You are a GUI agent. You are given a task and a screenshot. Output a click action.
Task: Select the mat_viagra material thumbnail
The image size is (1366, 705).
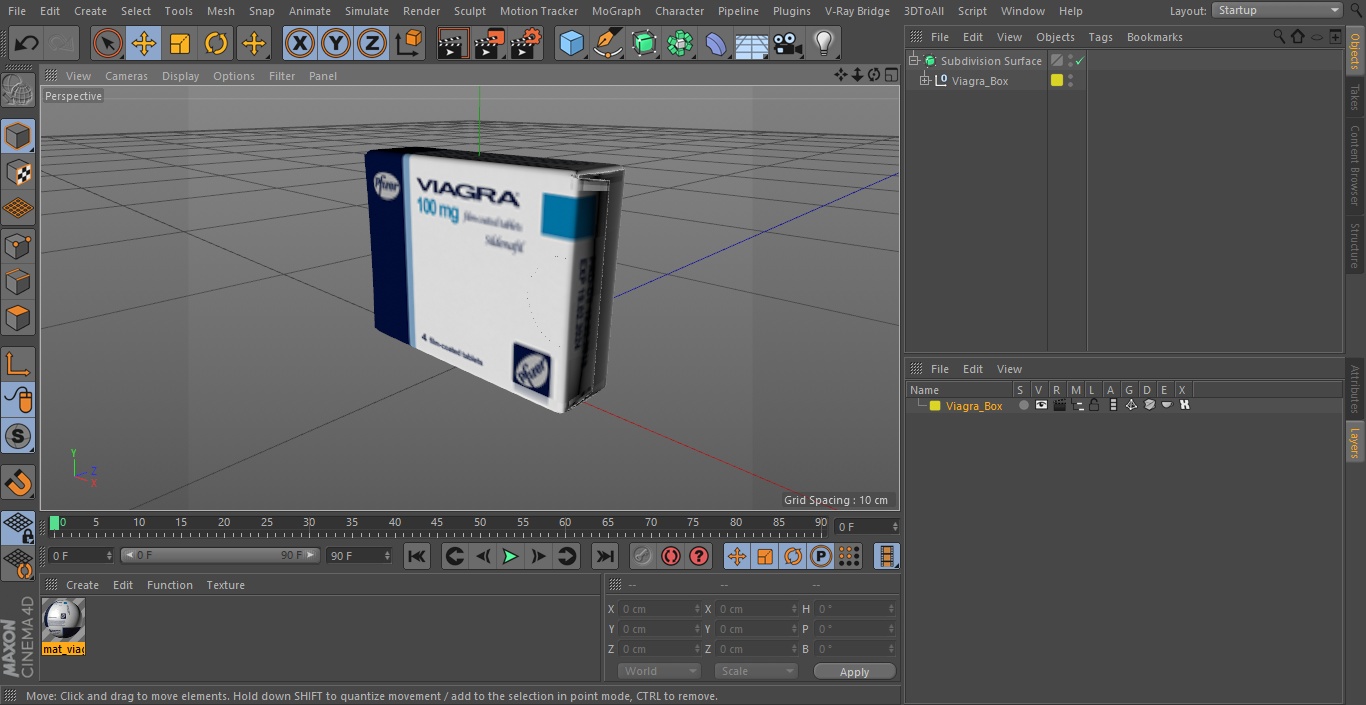coord(64,621)
